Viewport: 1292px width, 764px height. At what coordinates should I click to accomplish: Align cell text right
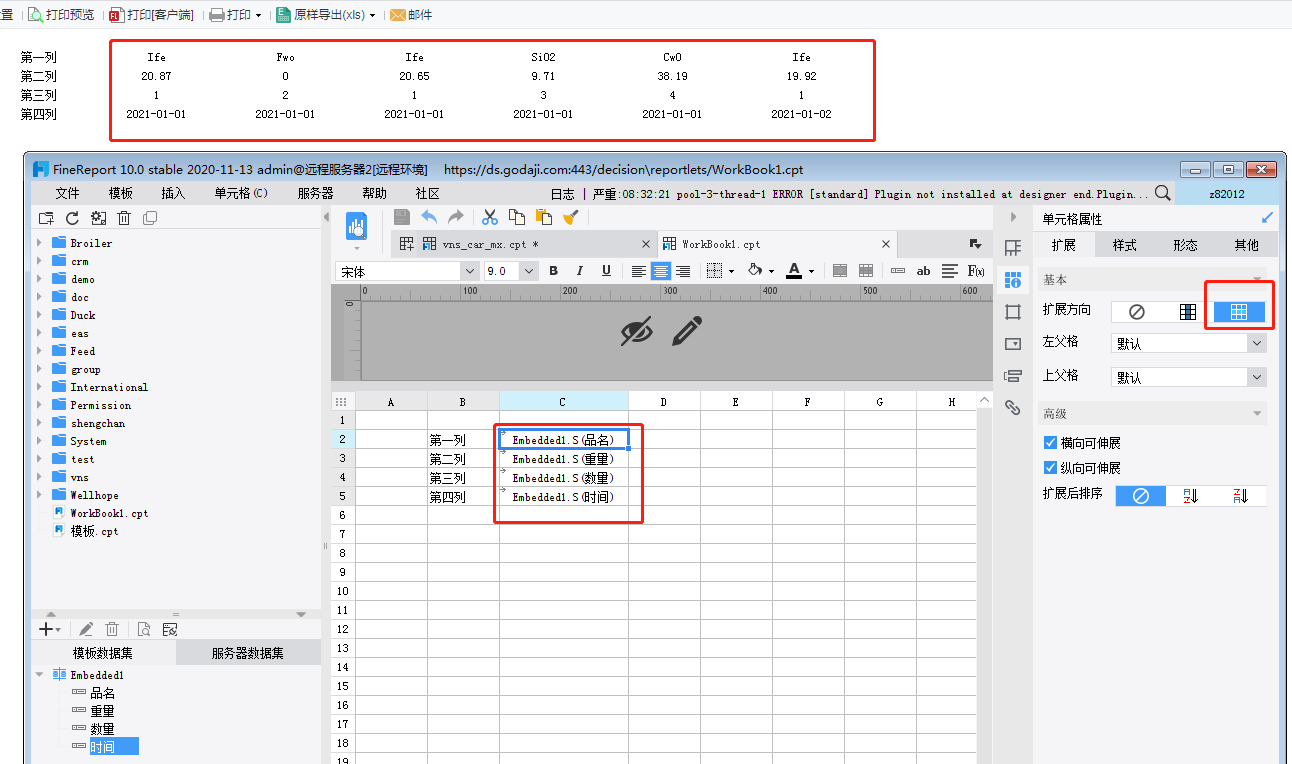point(683,271)
